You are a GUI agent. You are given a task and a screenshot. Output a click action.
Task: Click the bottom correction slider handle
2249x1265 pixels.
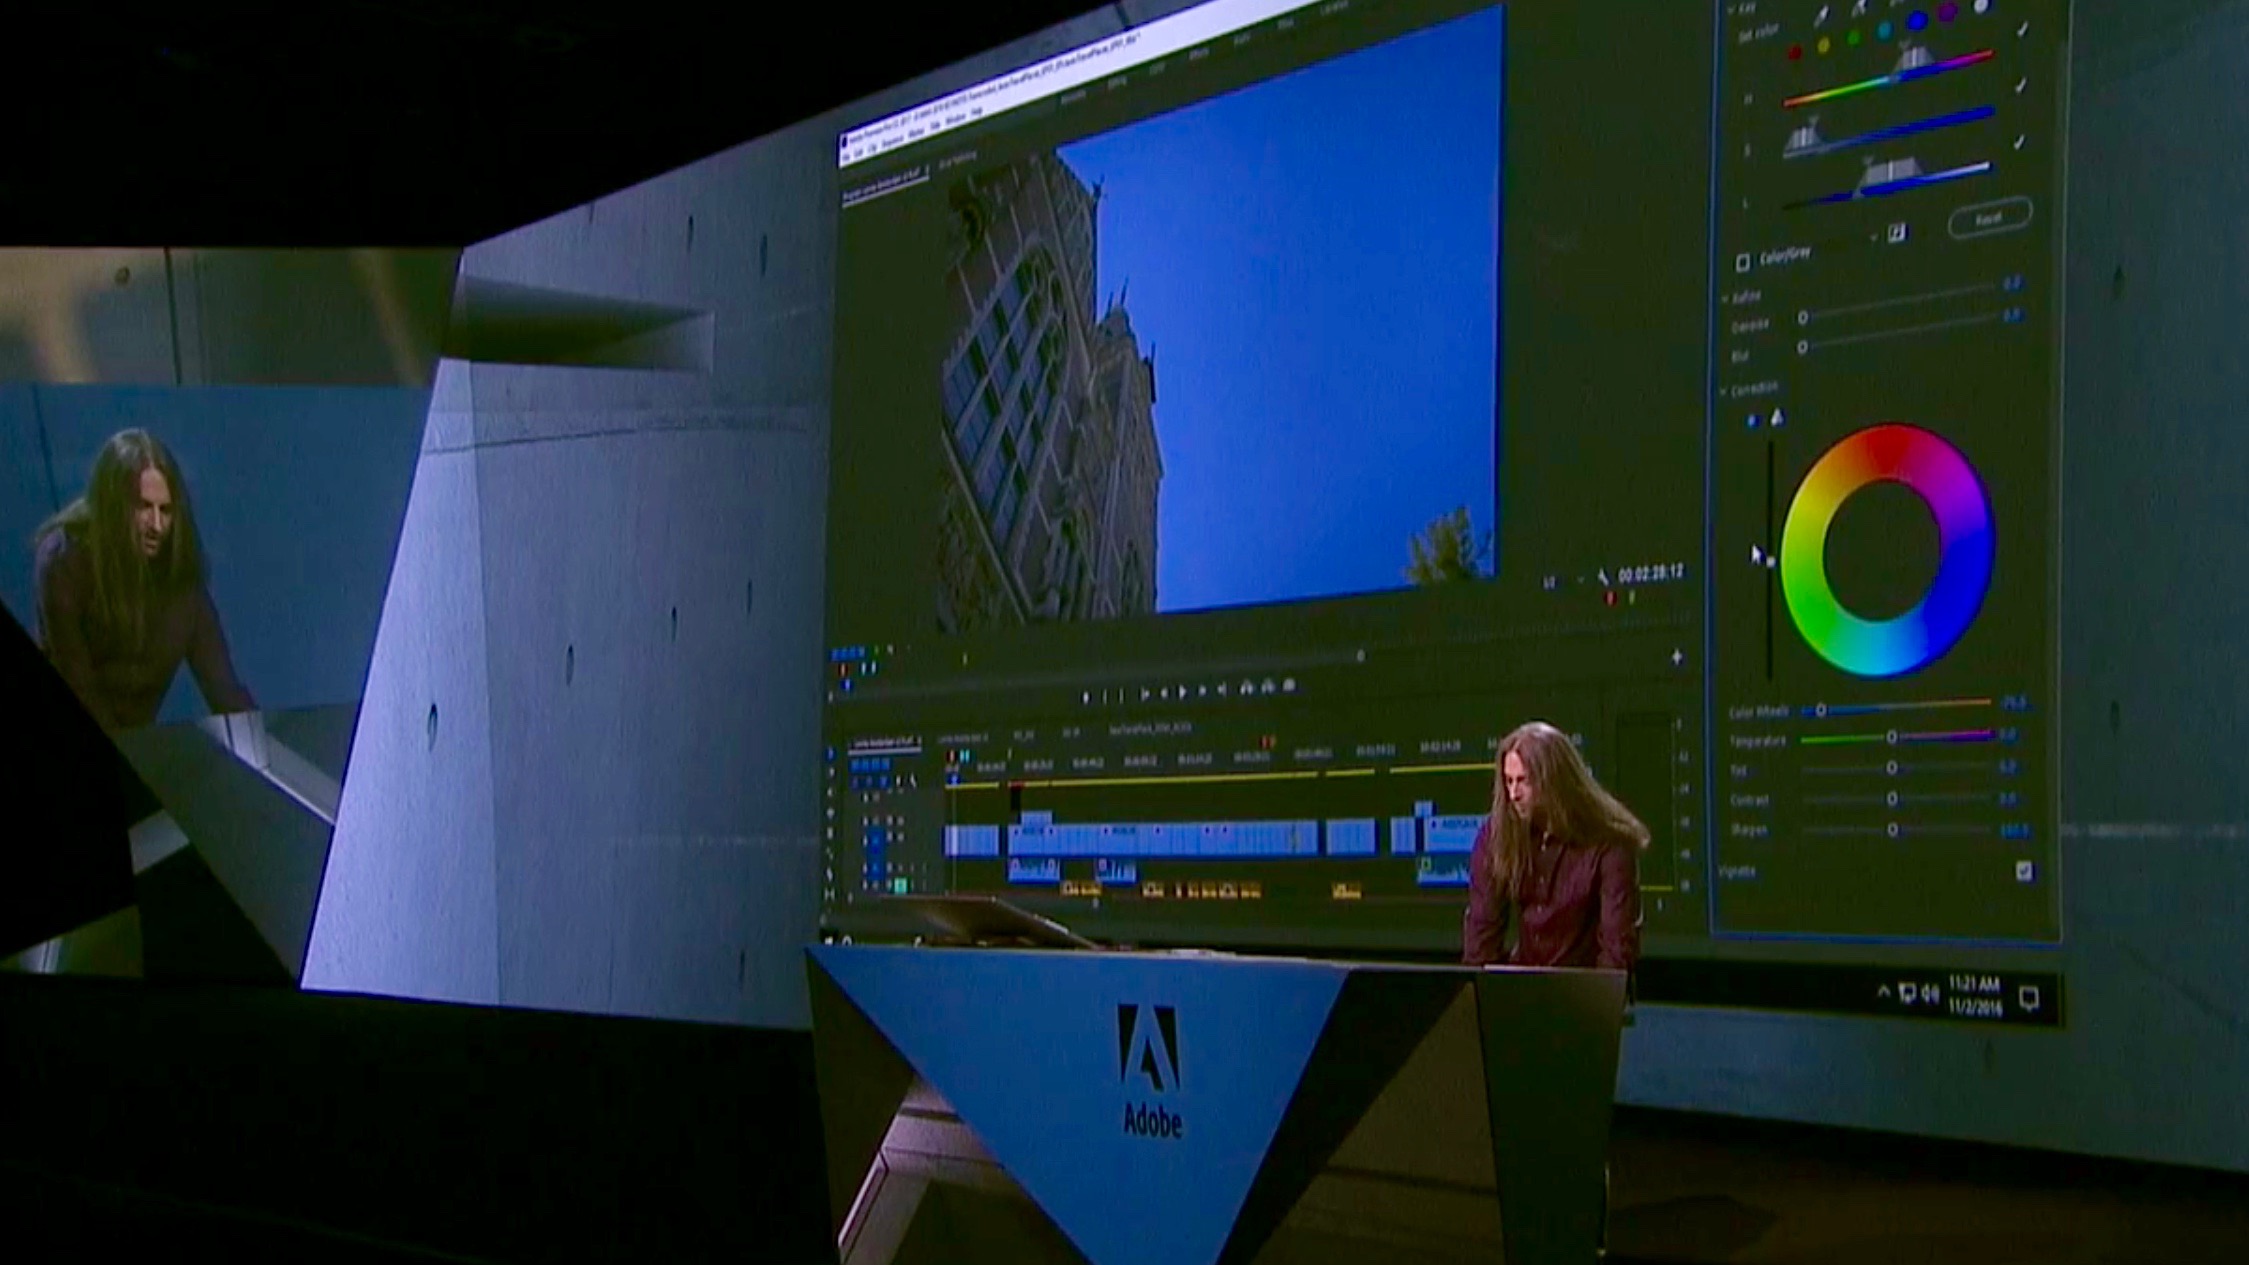coord(1892,830)
